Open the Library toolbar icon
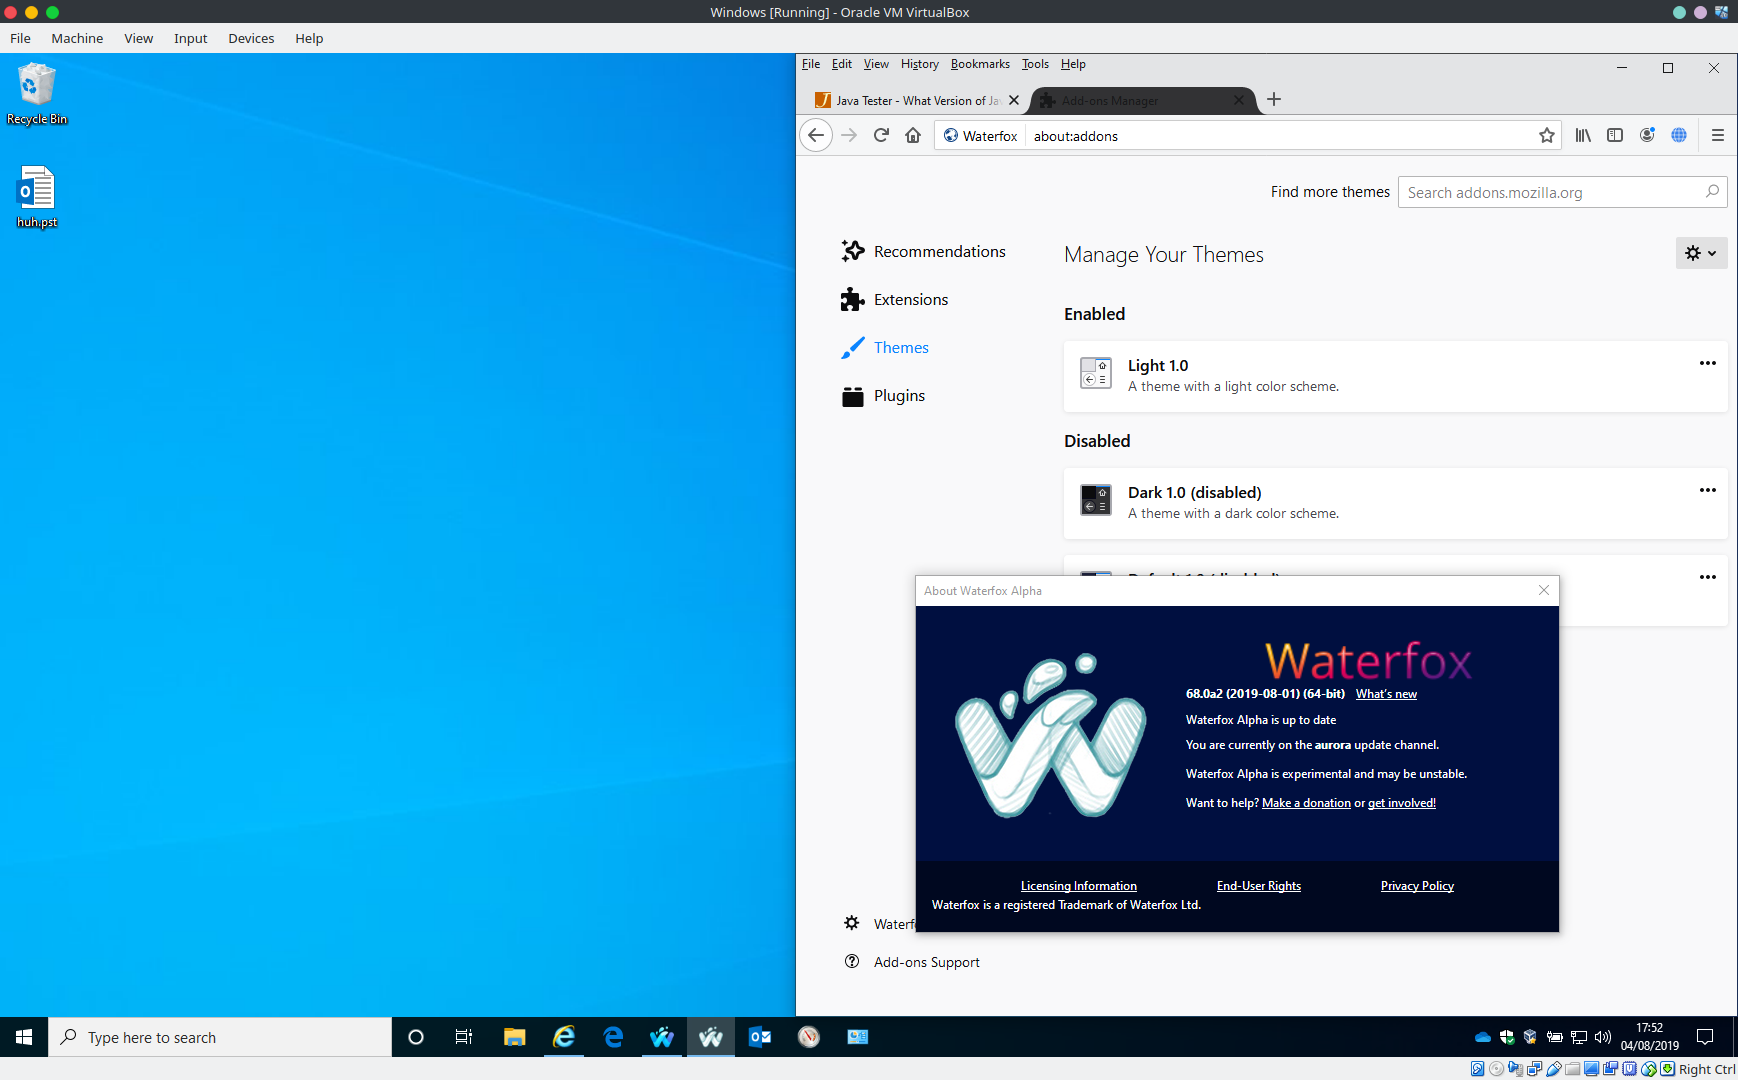The width and height of the screenshot is (1738, 1080). click(1584, 135)
